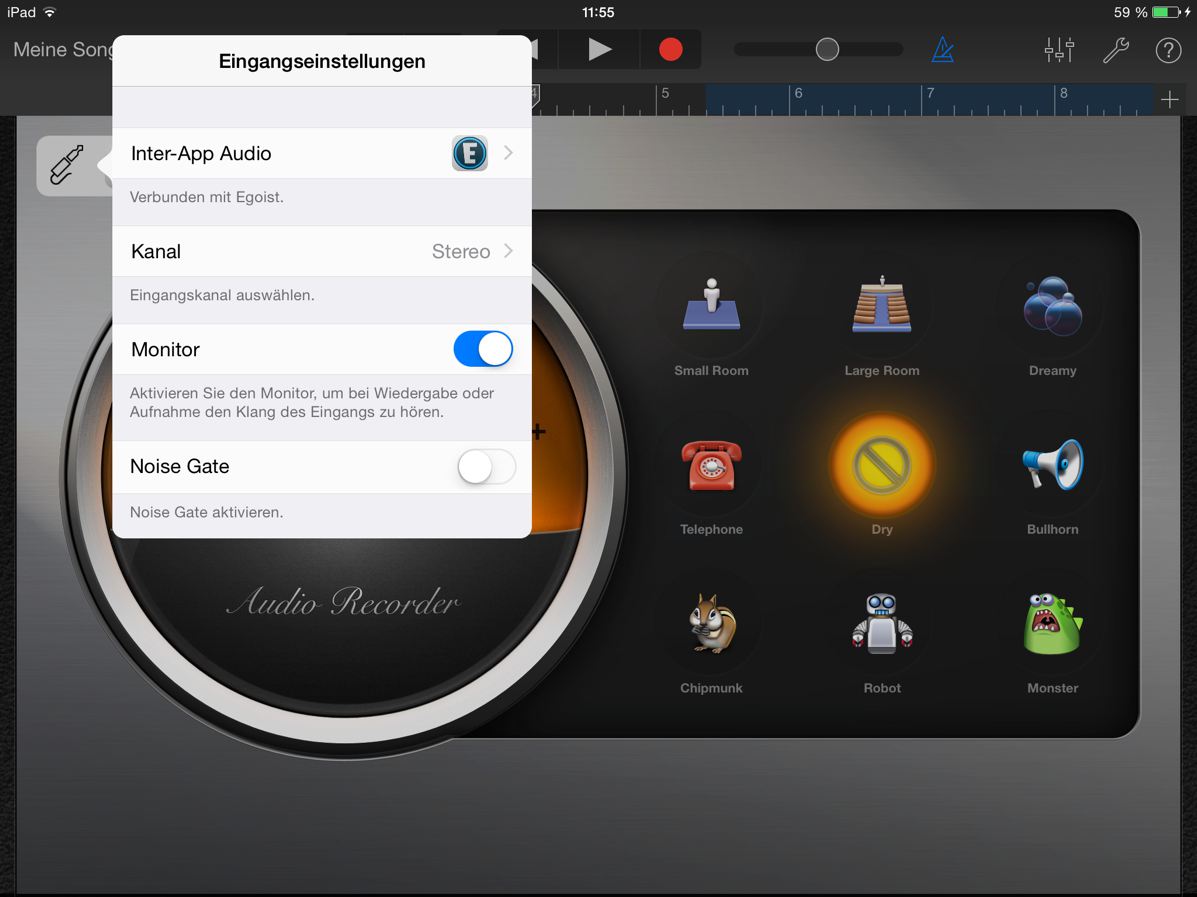This screenshot has width=1197, height=897.
Task: Enable the Noise Gate switch
Action: tap(486, 467)
